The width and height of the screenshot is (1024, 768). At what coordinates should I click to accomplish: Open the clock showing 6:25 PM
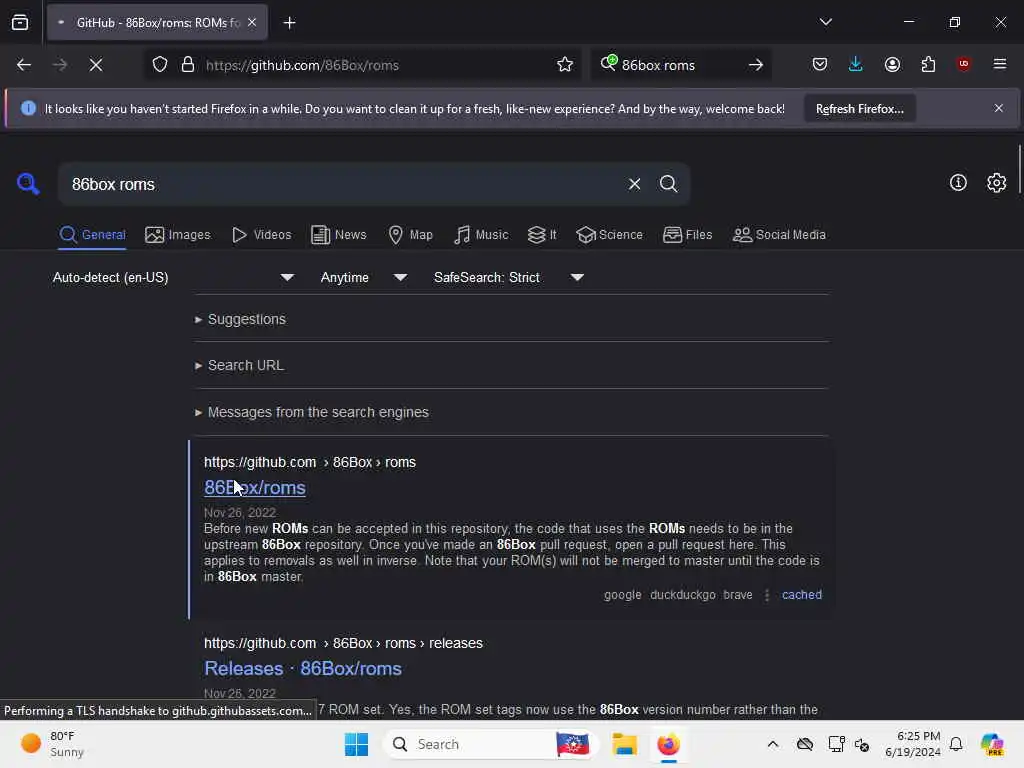point(912,744)
